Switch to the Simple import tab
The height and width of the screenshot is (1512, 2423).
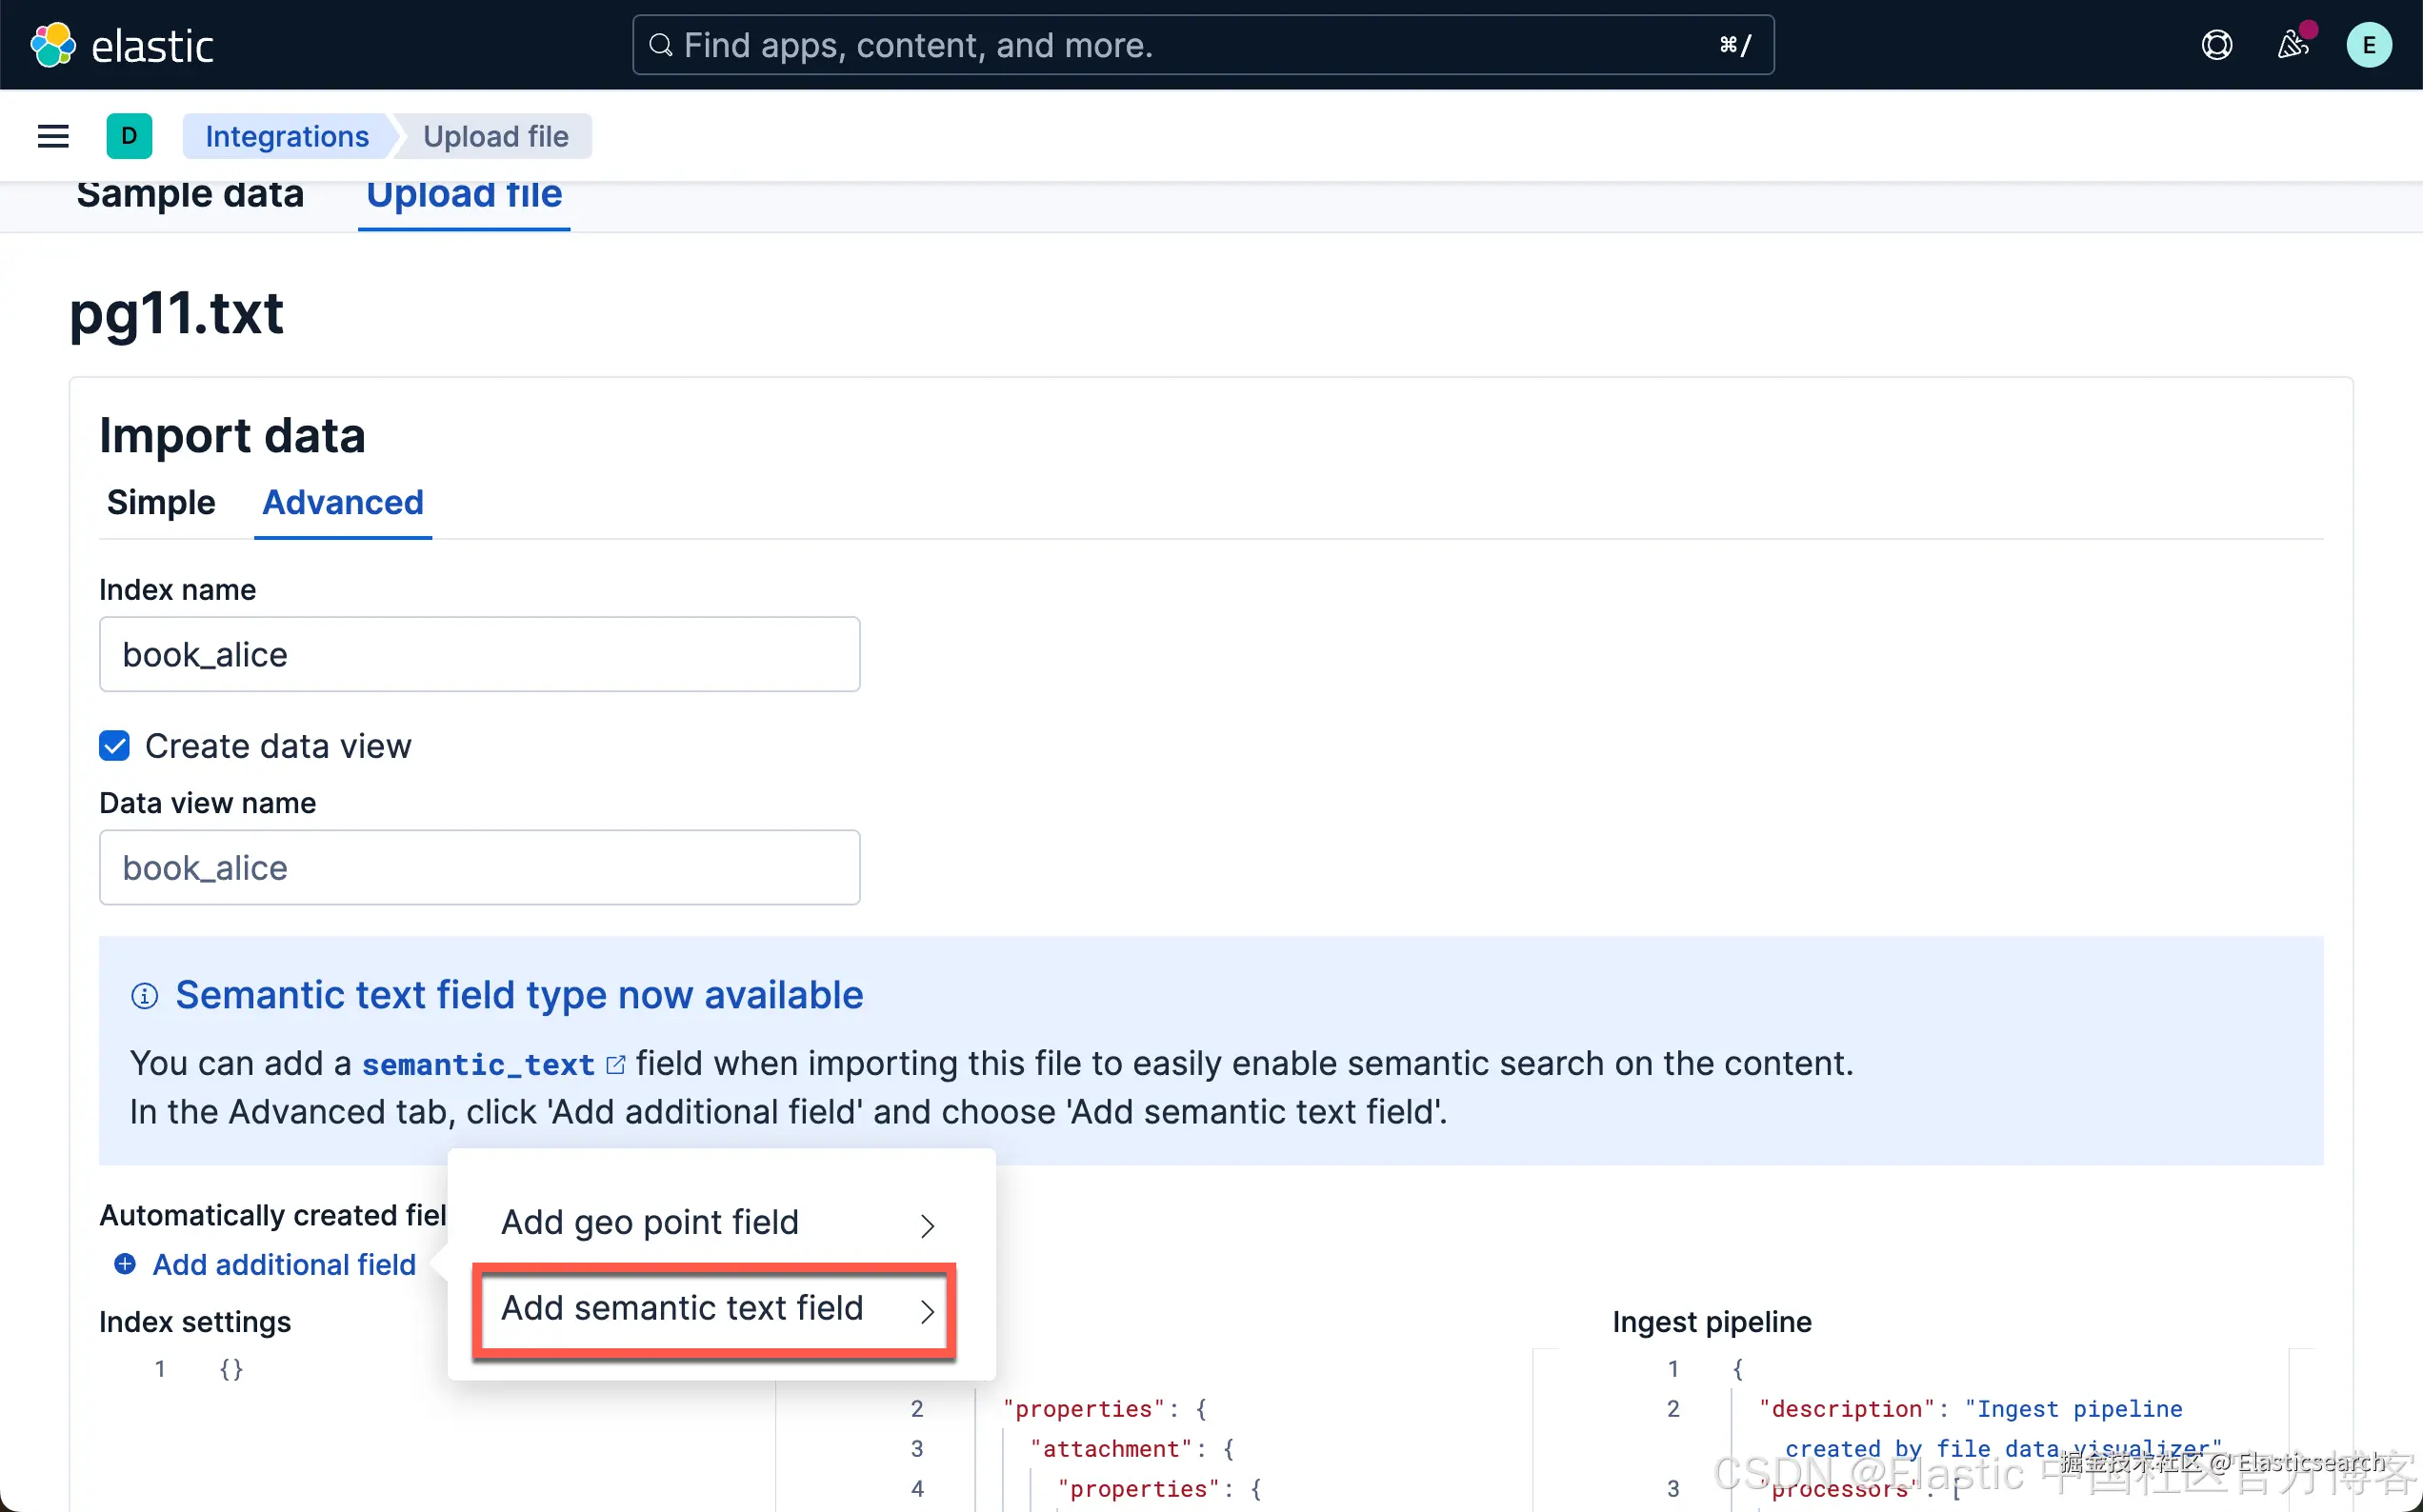(x=161, y=502)
